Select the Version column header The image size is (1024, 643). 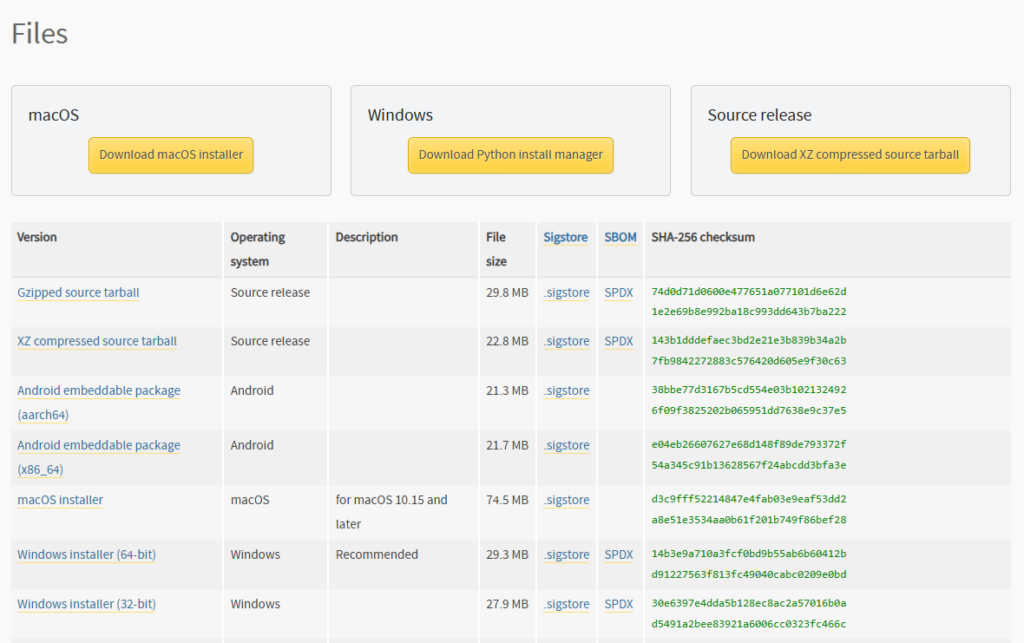point(37,238)
